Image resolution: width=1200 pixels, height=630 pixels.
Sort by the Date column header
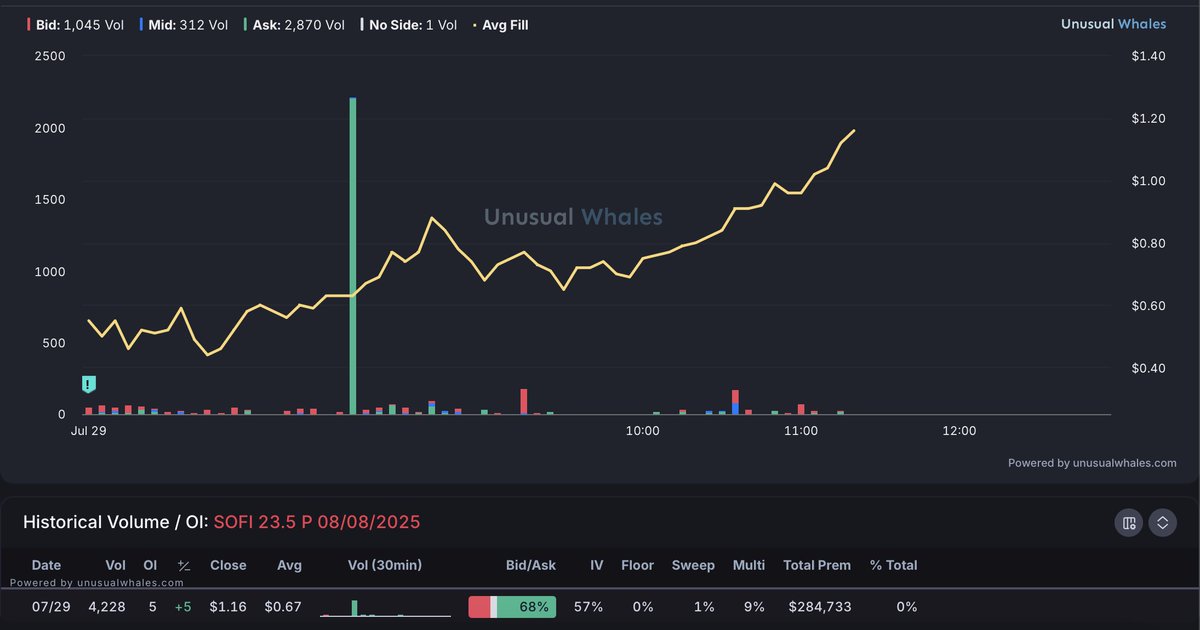pos(46,565)
